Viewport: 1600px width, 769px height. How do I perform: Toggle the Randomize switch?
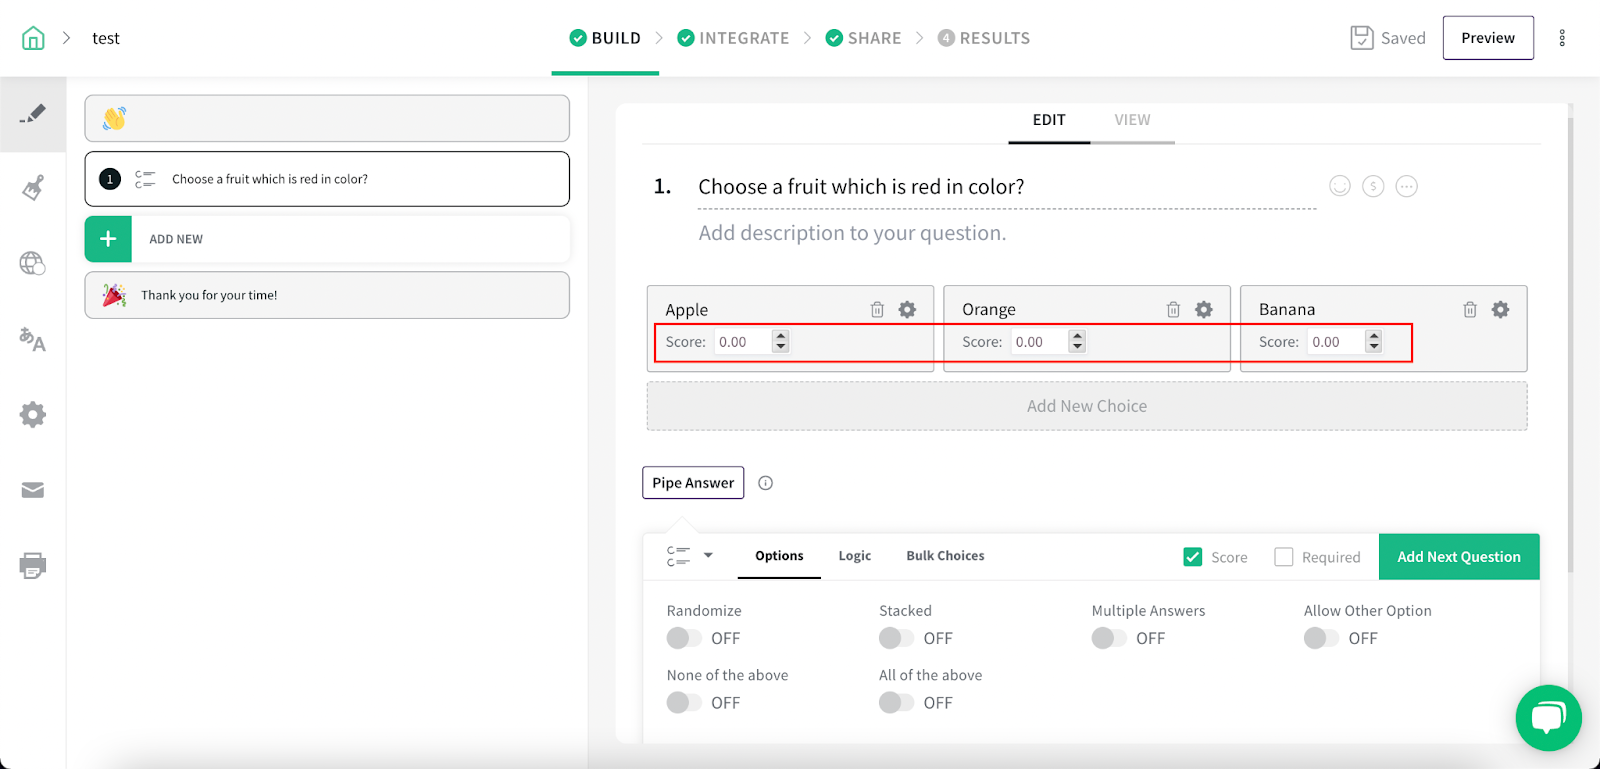pos(685,638)
